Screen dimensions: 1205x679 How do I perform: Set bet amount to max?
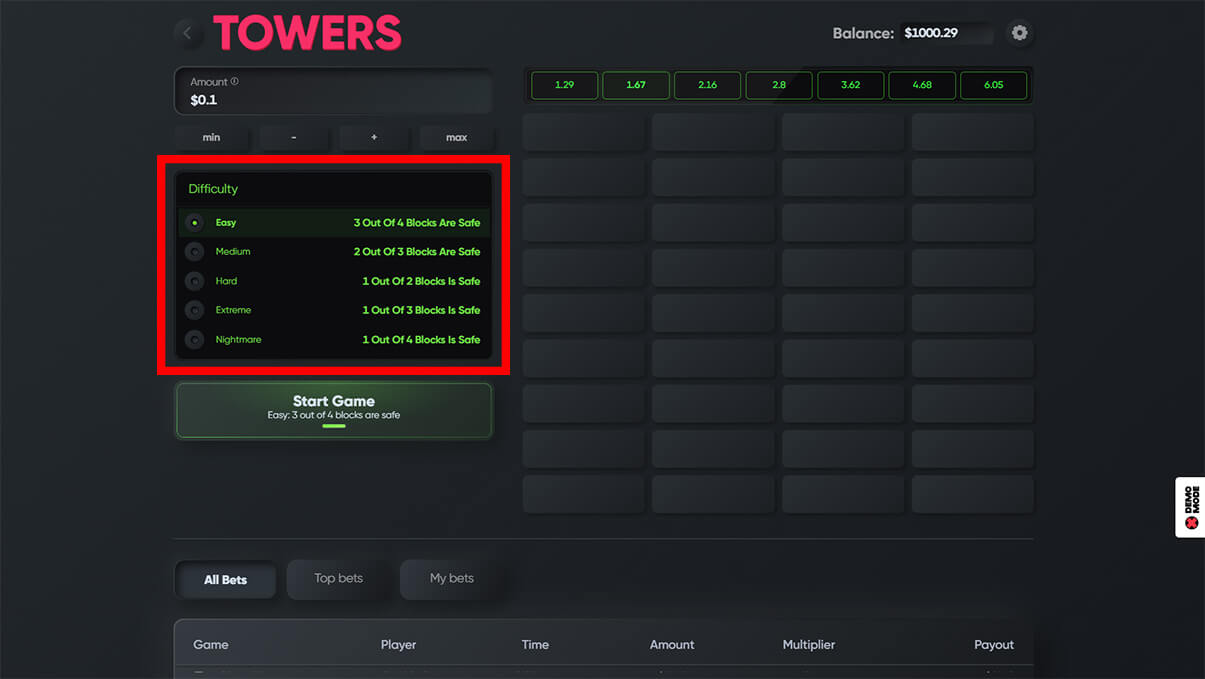(456, 137)
